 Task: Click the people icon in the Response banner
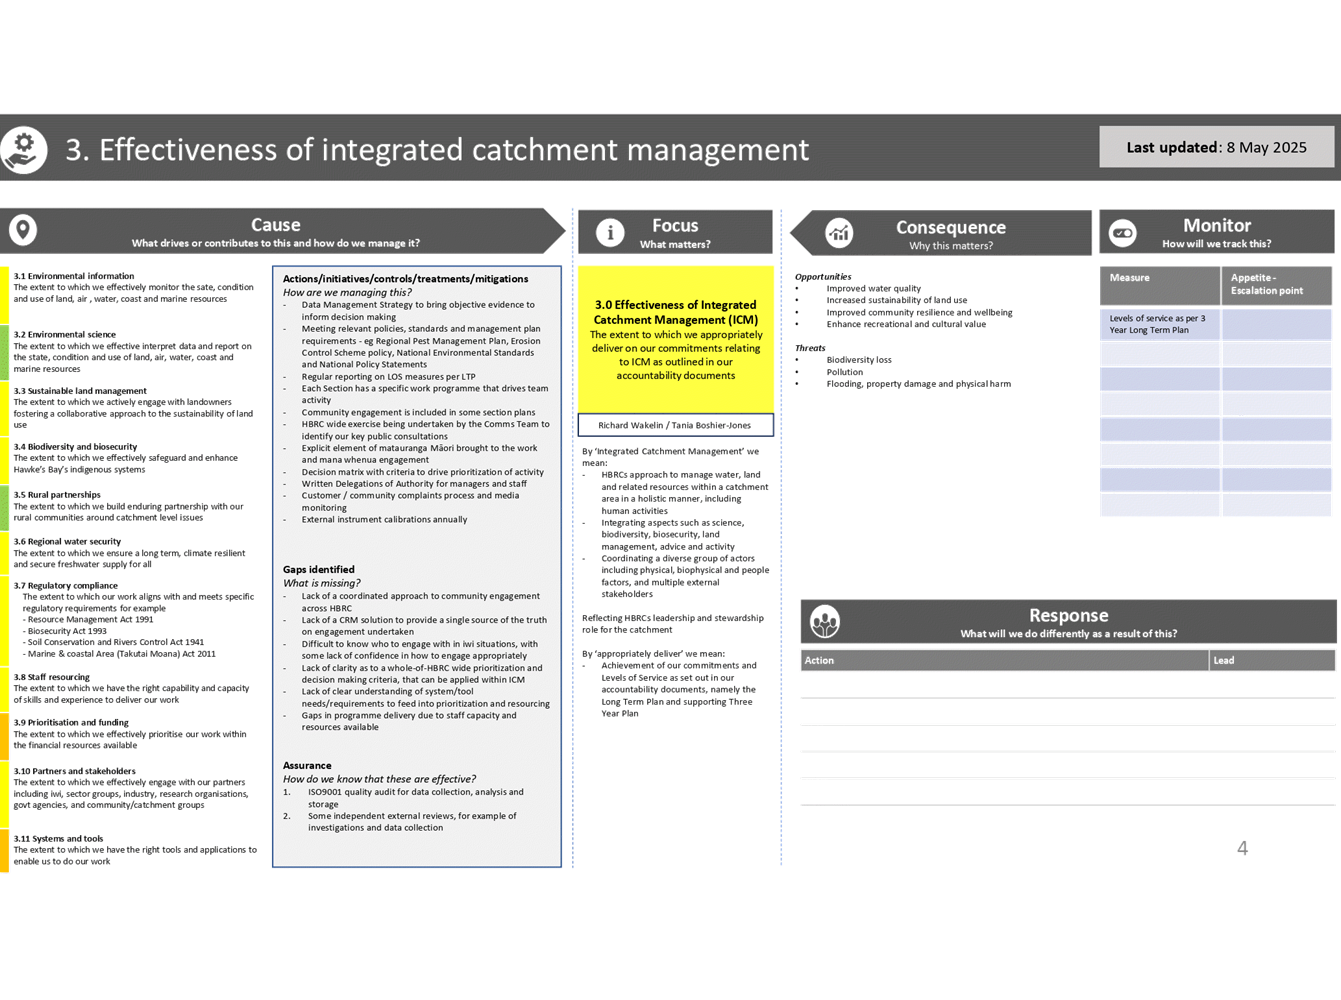coord(824,620)
